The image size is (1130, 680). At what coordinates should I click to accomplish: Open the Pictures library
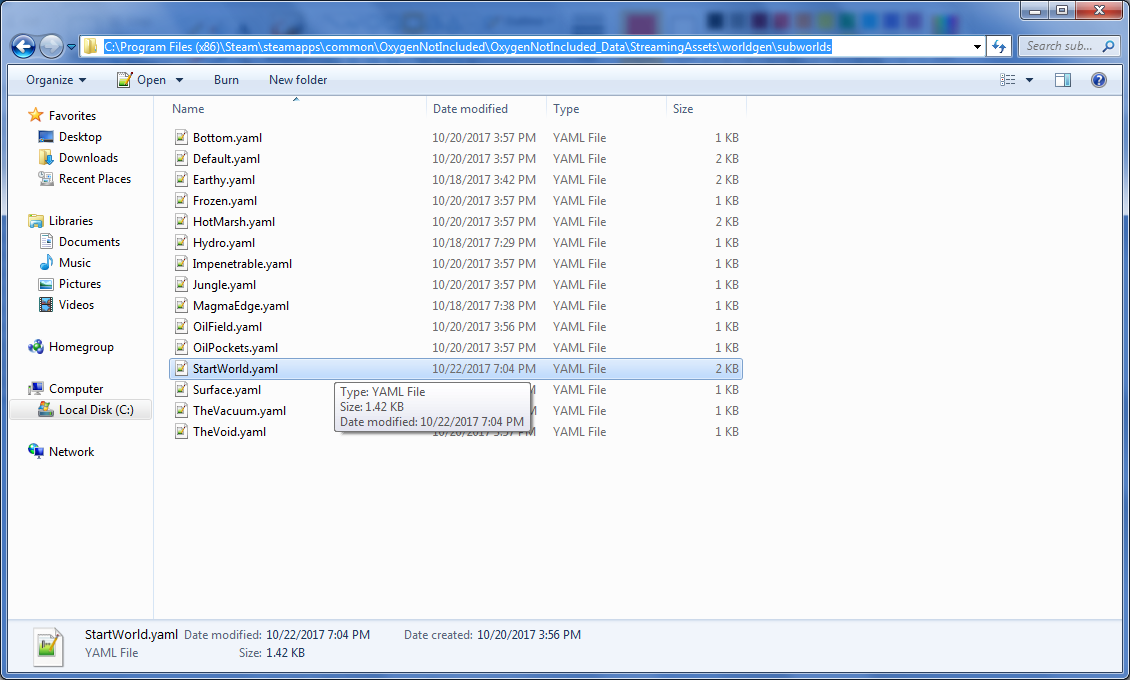pos(80,284)
